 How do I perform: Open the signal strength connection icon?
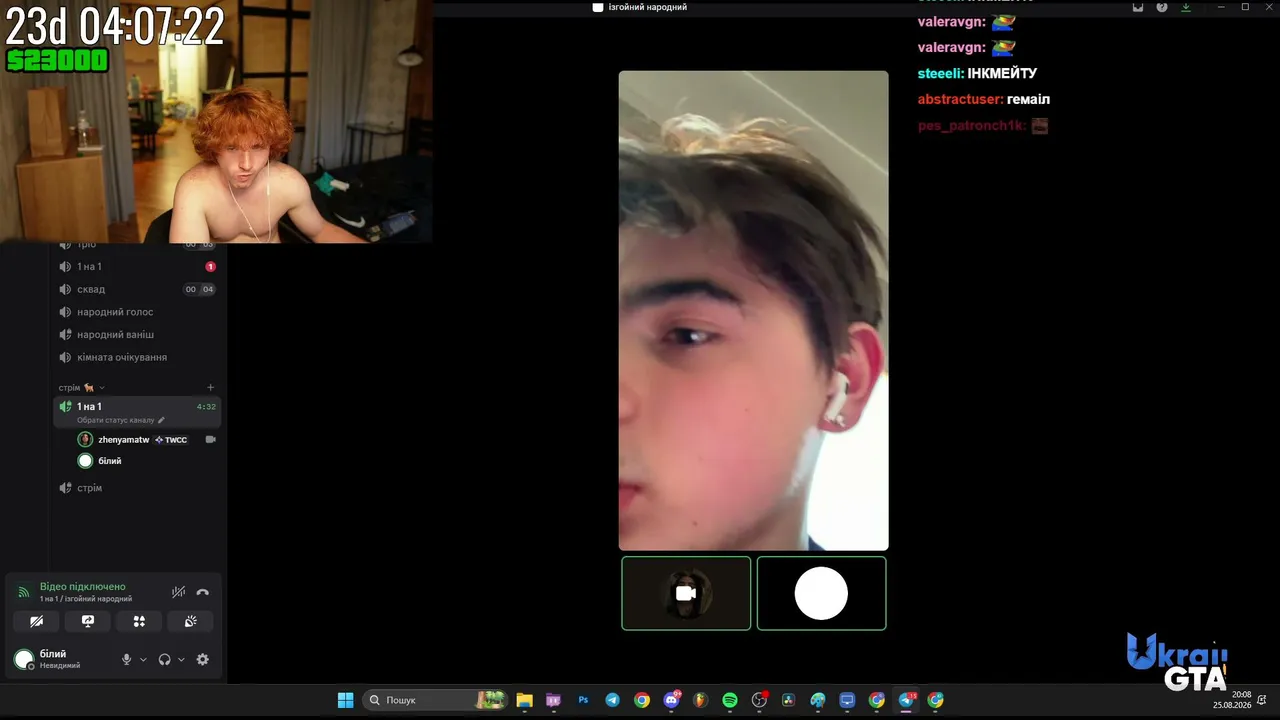[24, 592]
